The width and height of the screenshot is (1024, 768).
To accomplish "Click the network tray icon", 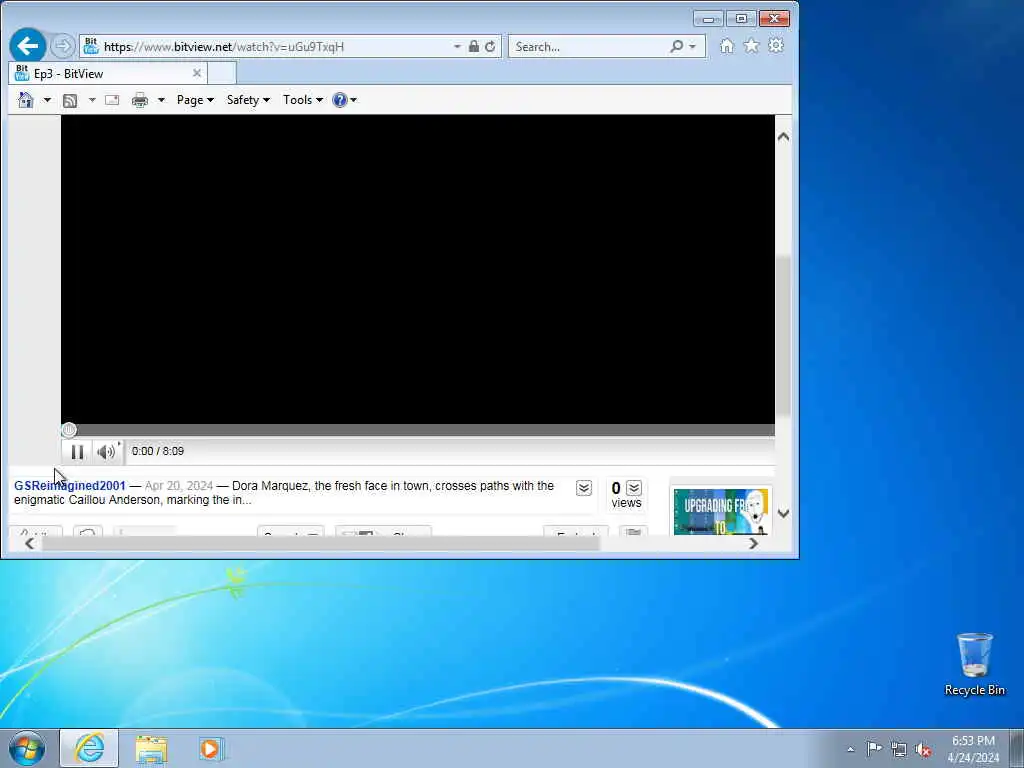I will (899, 749).
